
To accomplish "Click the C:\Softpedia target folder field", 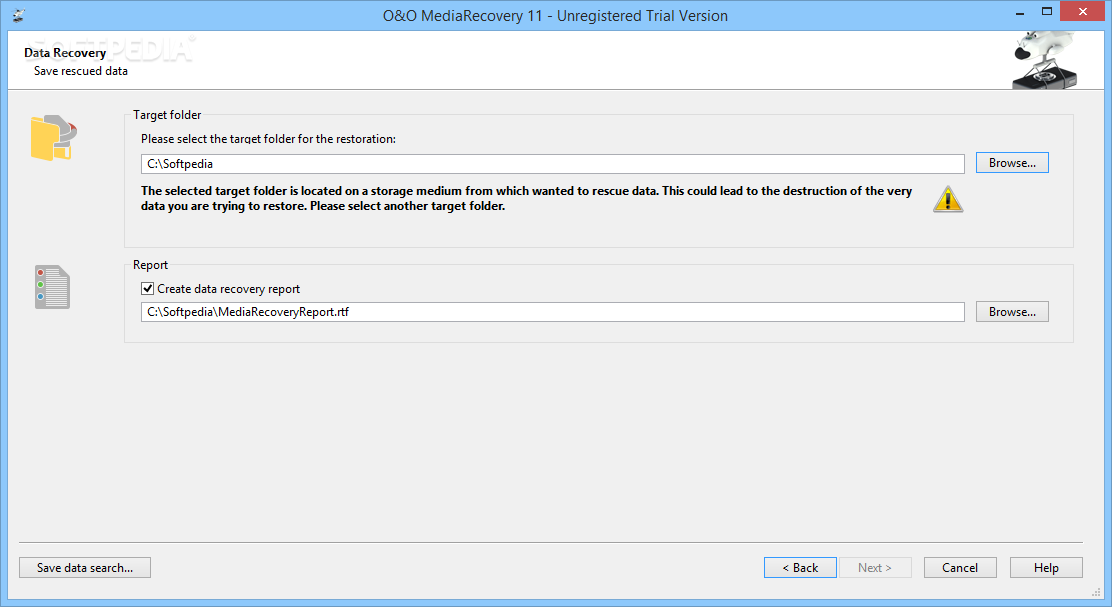I will click(552, 164).
